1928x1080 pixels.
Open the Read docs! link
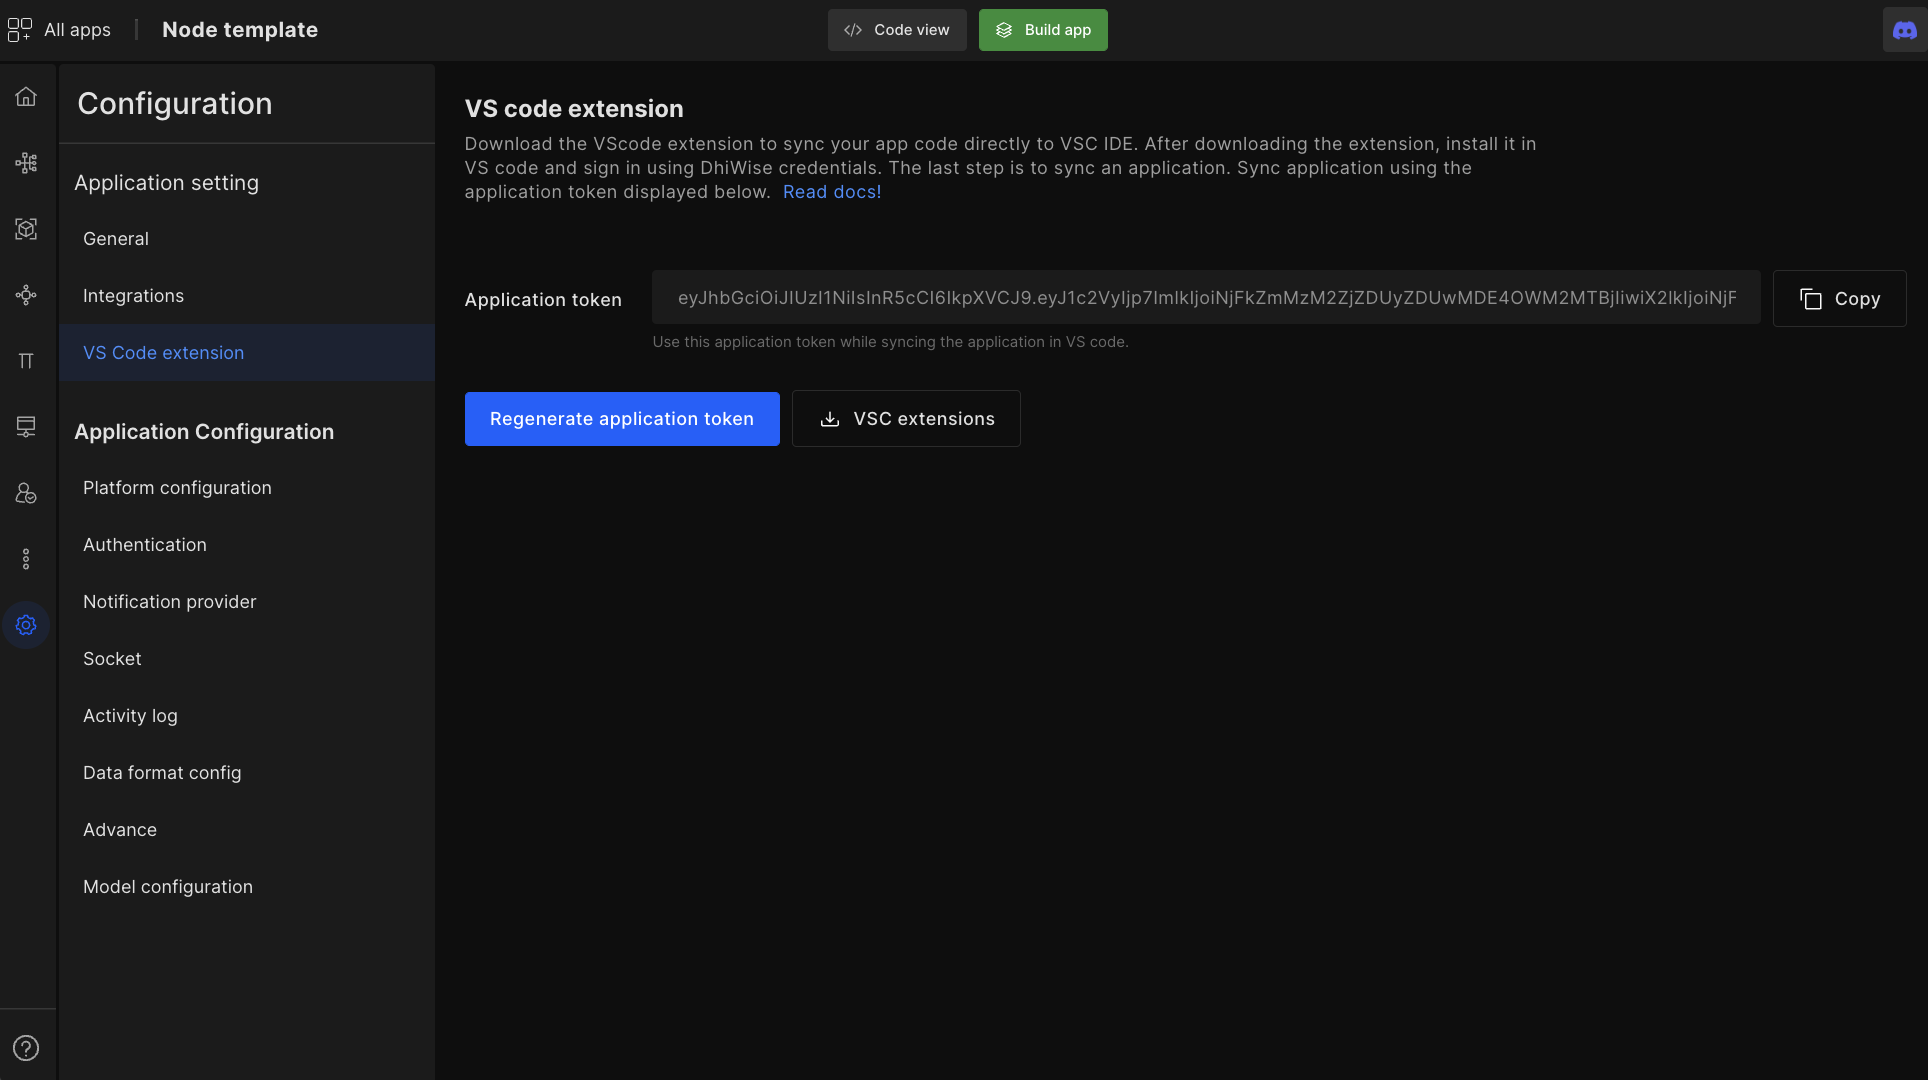coord(832,192)
